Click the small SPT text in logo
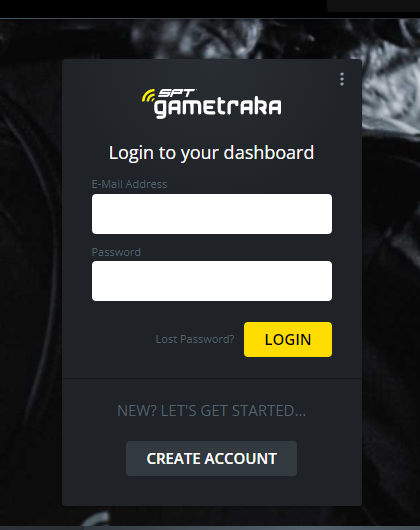Image resolution: width=420 pixels, height=530 pixels. click(176, 93)
